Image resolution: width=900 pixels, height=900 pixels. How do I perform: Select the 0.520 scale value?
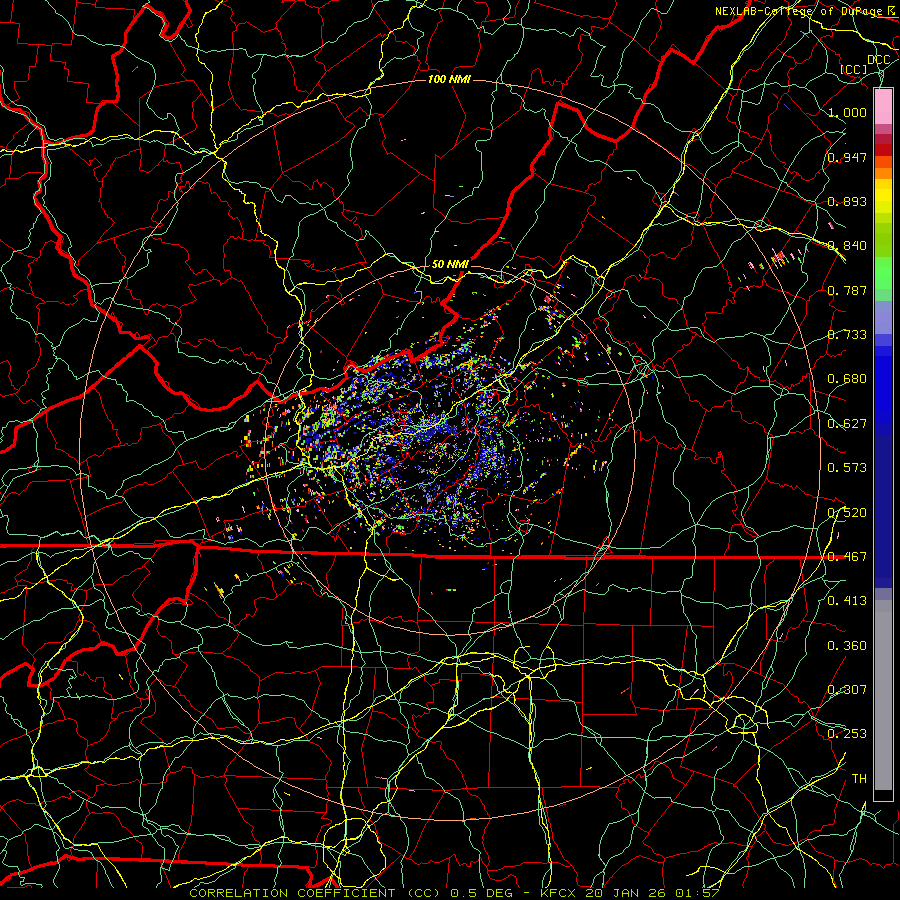pyautogui.click(x=847, y=513)
